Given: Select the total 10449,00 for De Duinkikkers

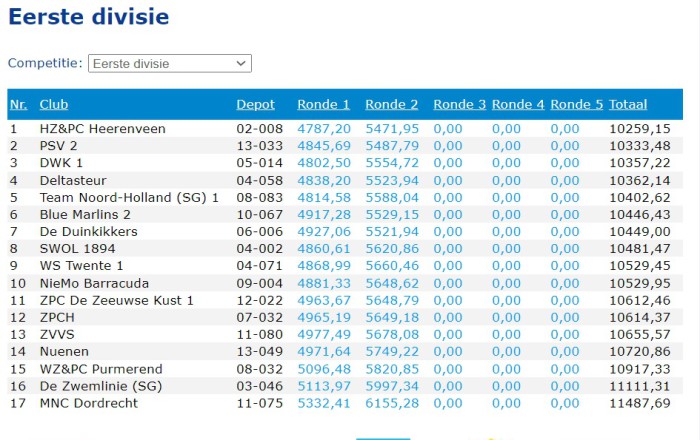Looking at the screenshot, I should [x=640, y=232].
